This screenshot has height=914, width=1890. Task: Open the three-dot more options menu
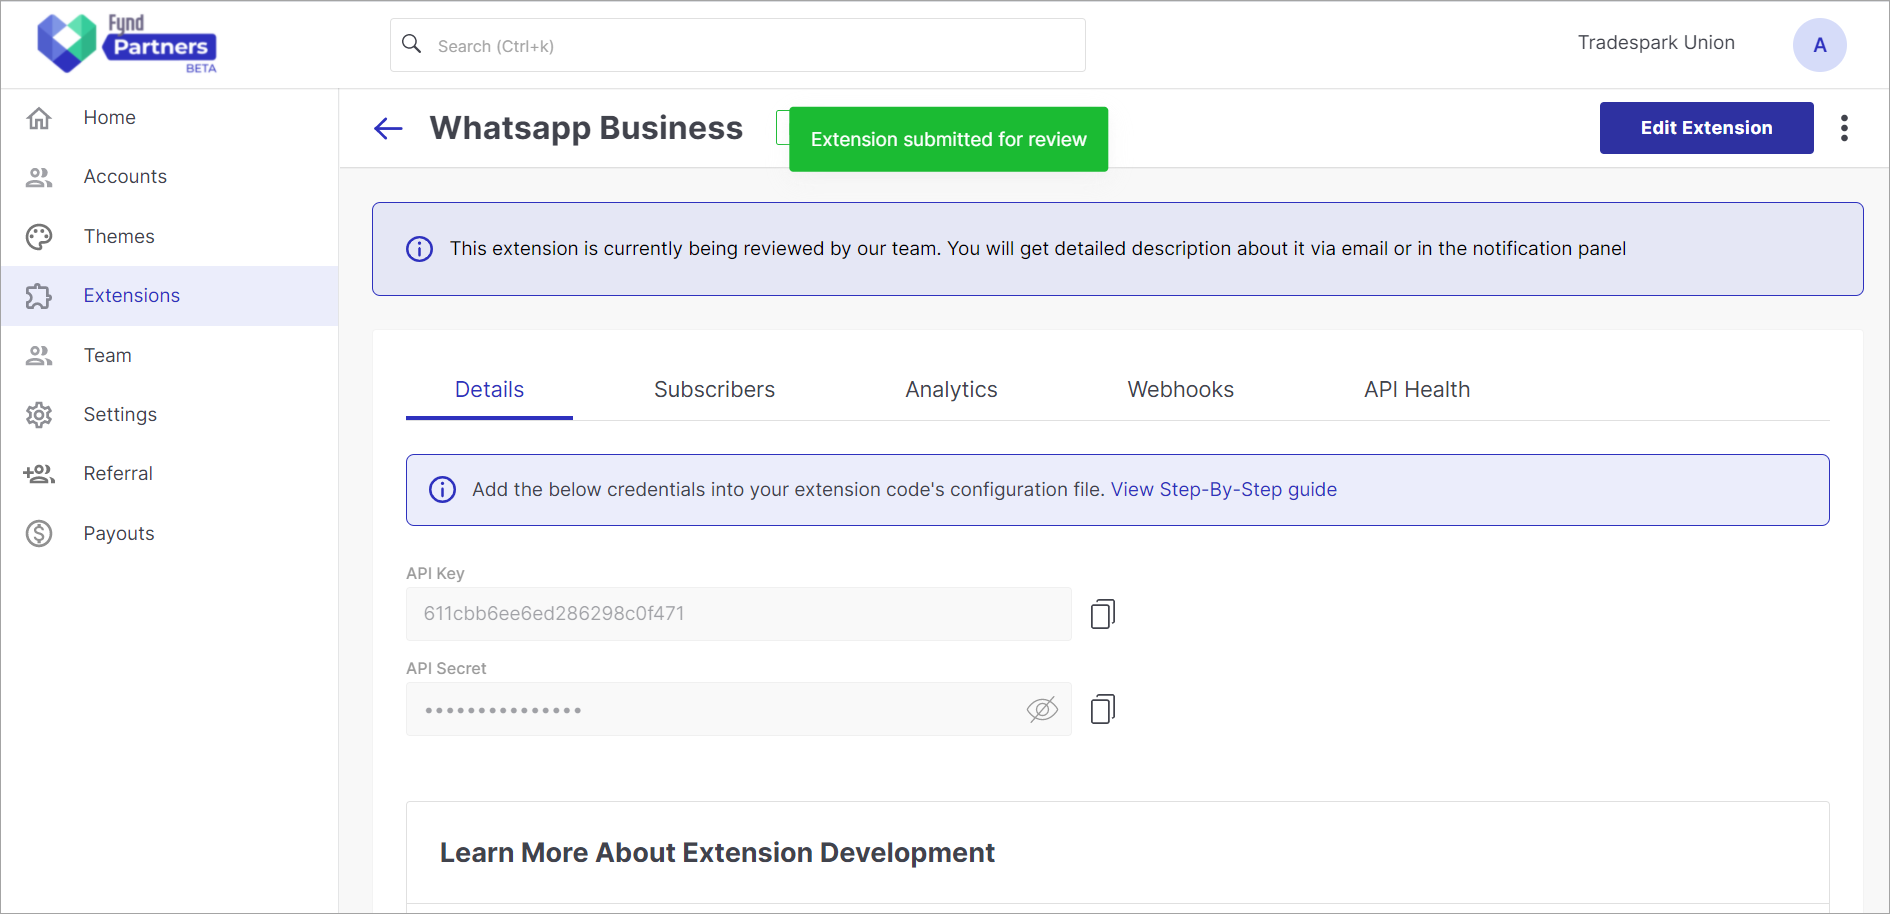[x=1844, y=128]
